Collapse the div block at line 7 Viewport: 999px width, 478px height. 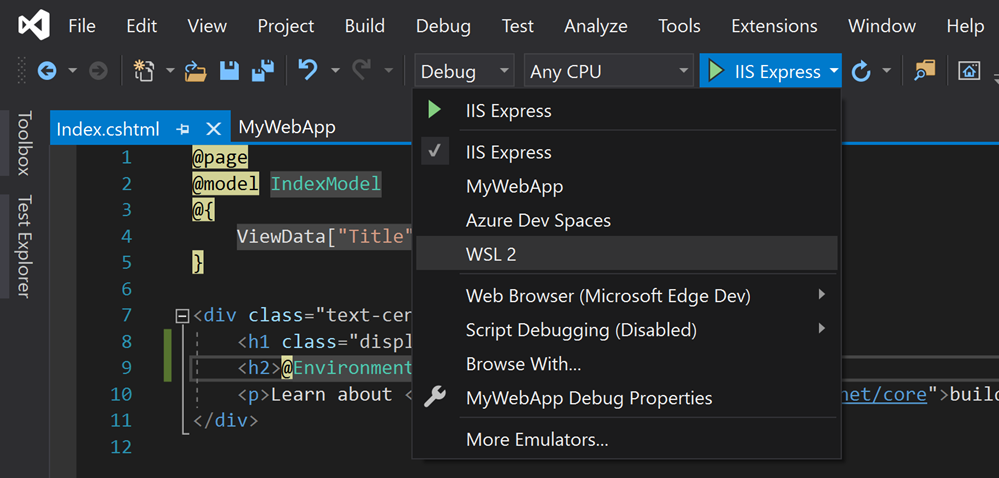[183, 315]
